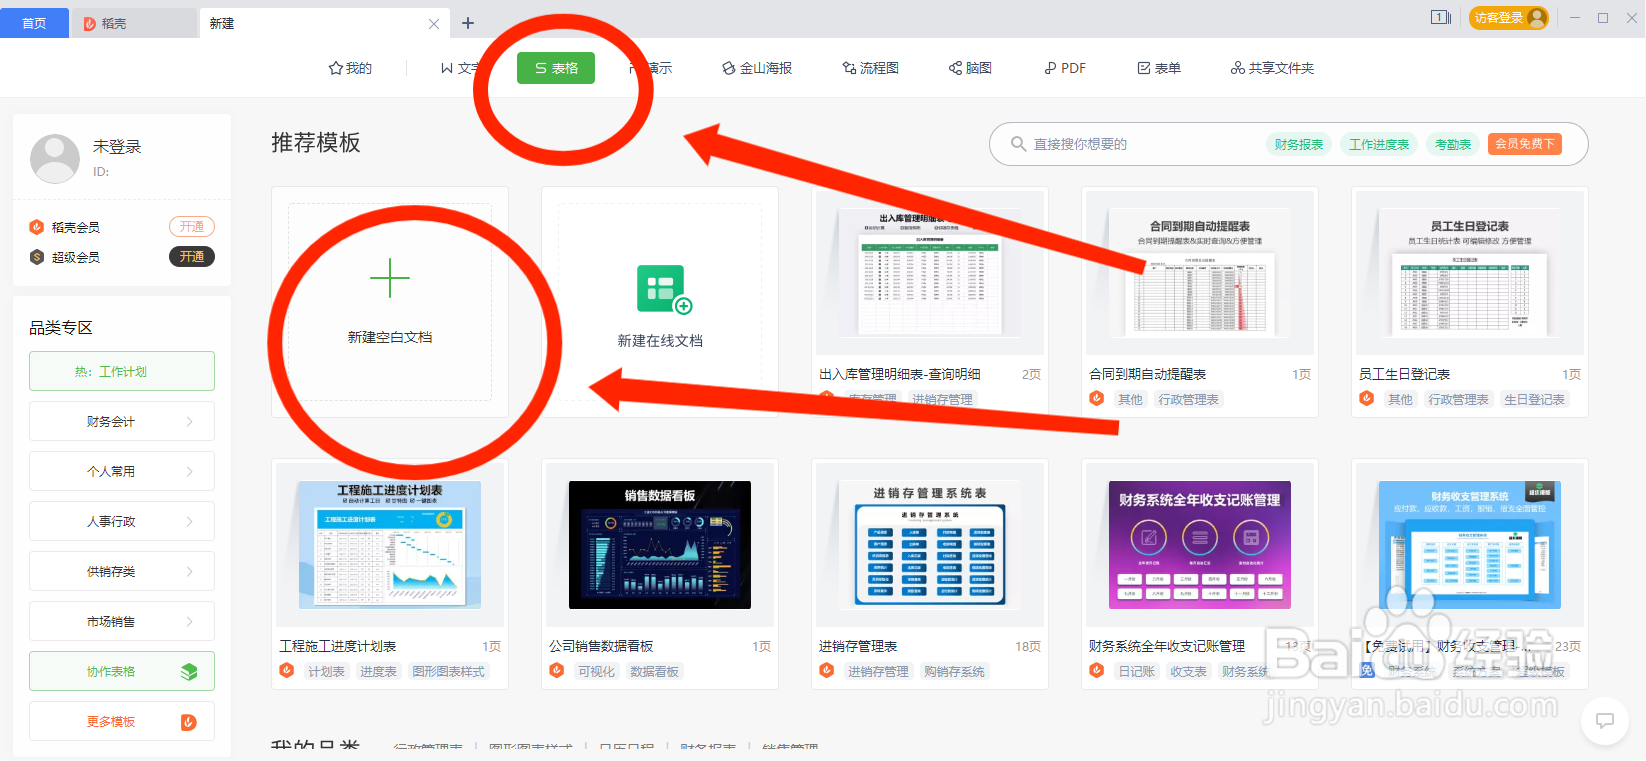The image size is (1646, 761).
Task: Click orange 稻壳 icon beside 员工生日记录表 tags
Action: 1367,399
